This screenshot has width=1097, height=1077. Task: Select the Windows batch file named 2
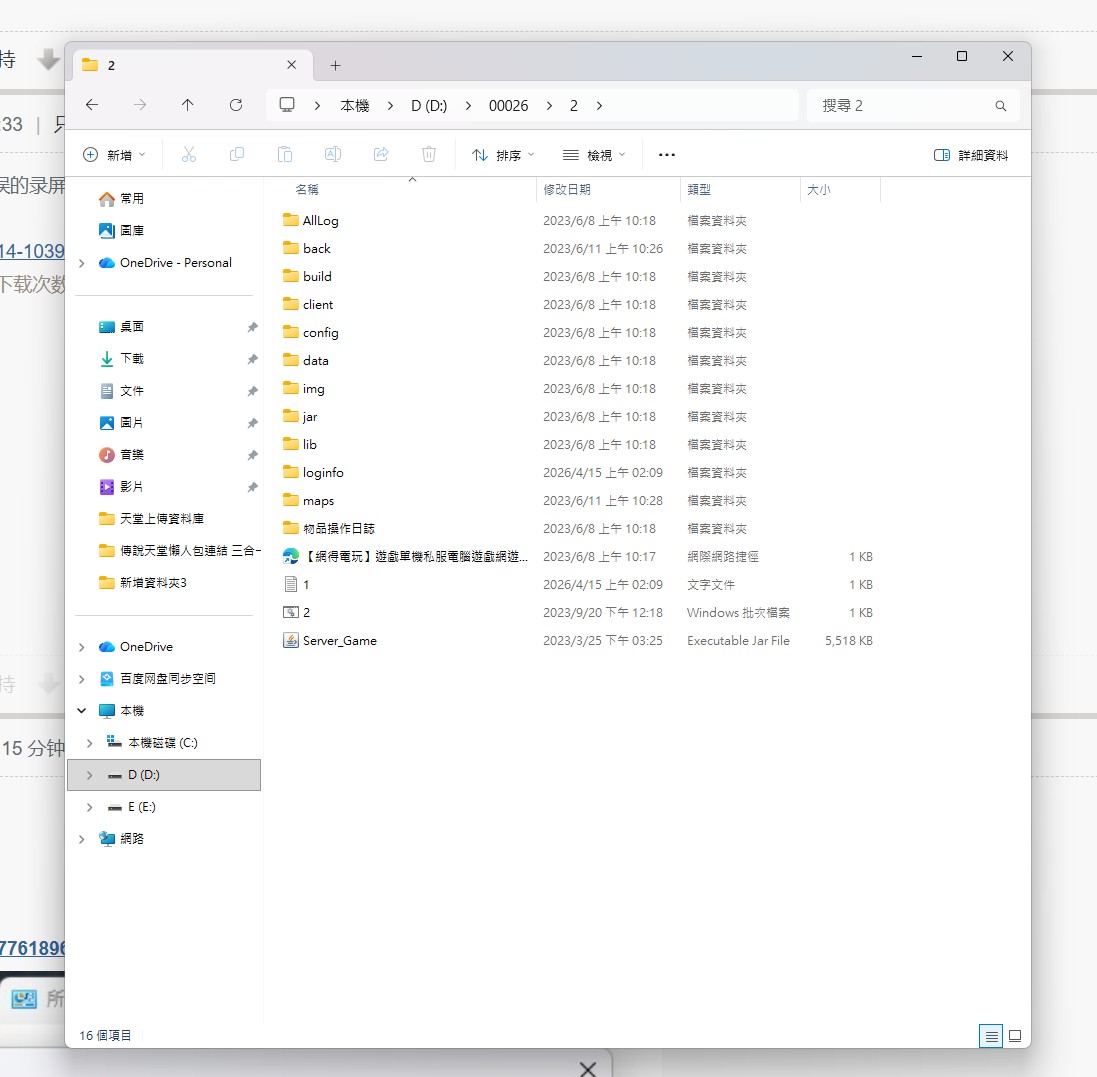(x=306, y=612)
